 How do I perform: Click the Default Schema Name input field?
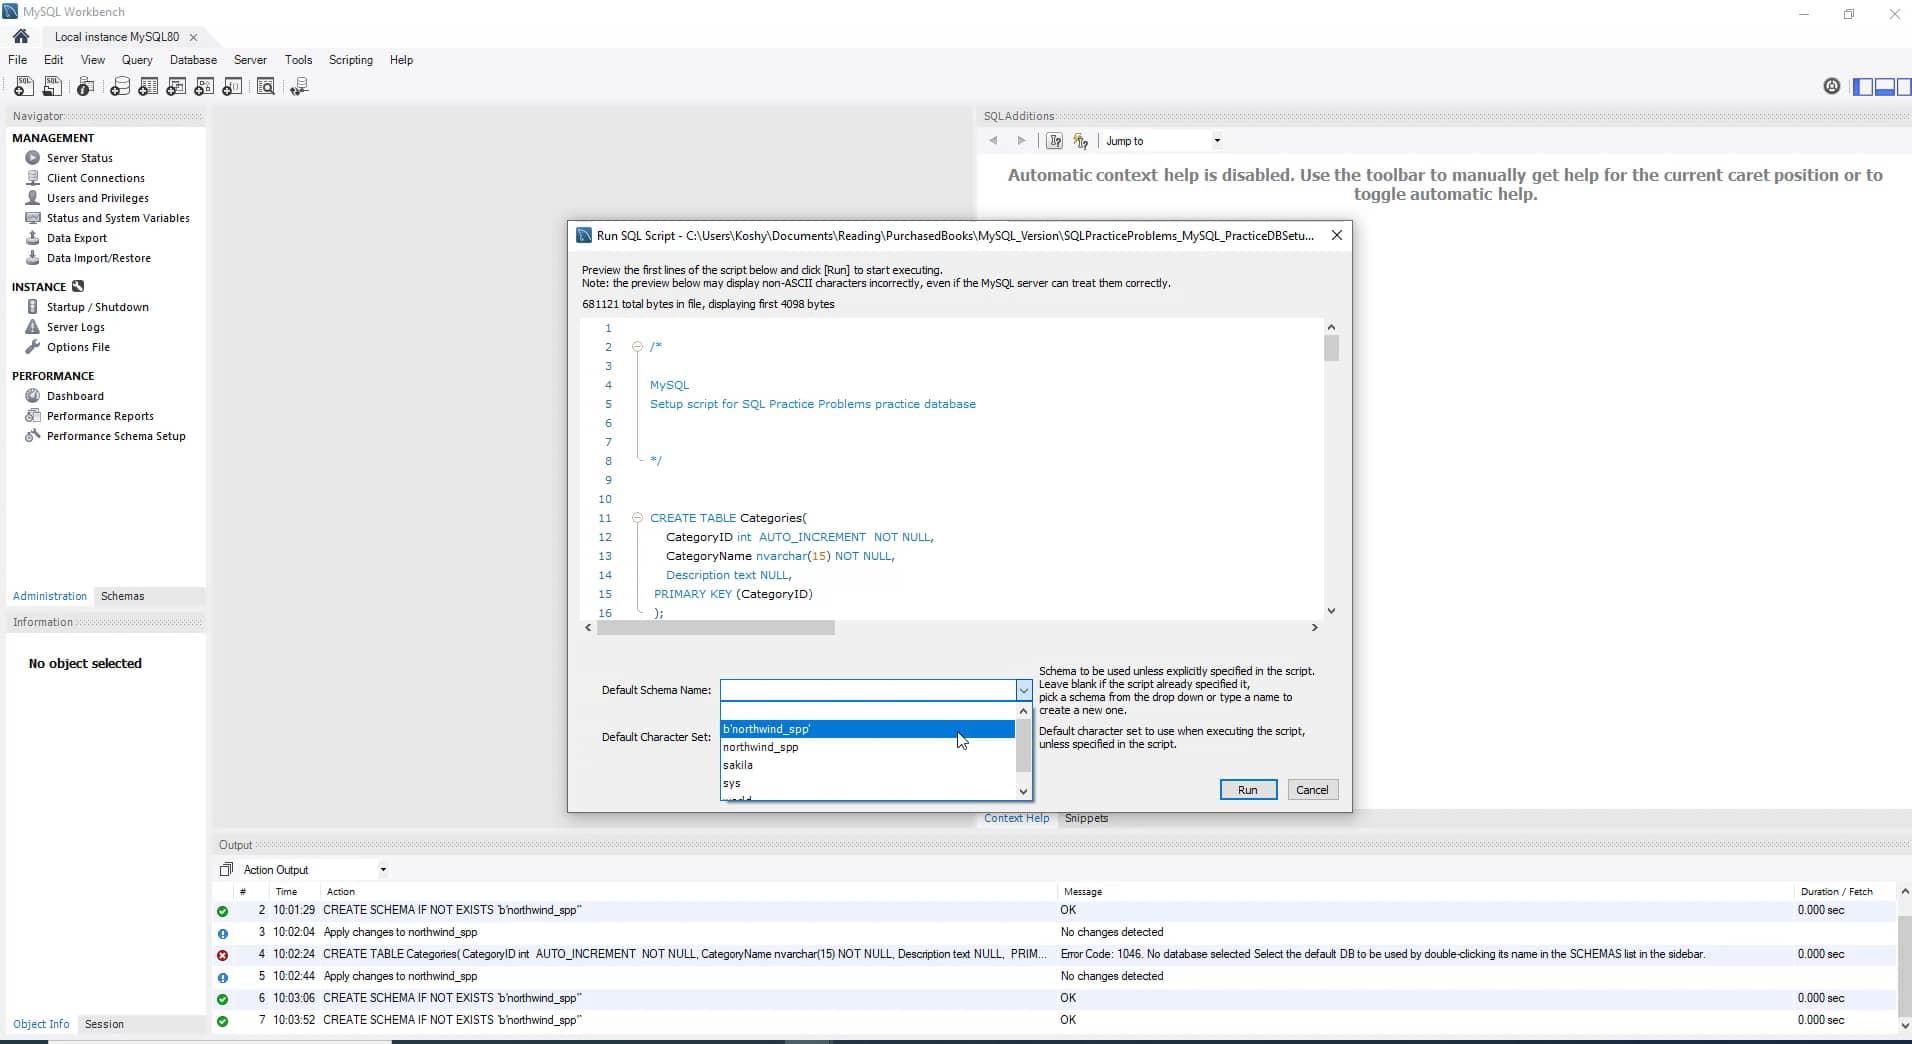click(x=868, y=690)
